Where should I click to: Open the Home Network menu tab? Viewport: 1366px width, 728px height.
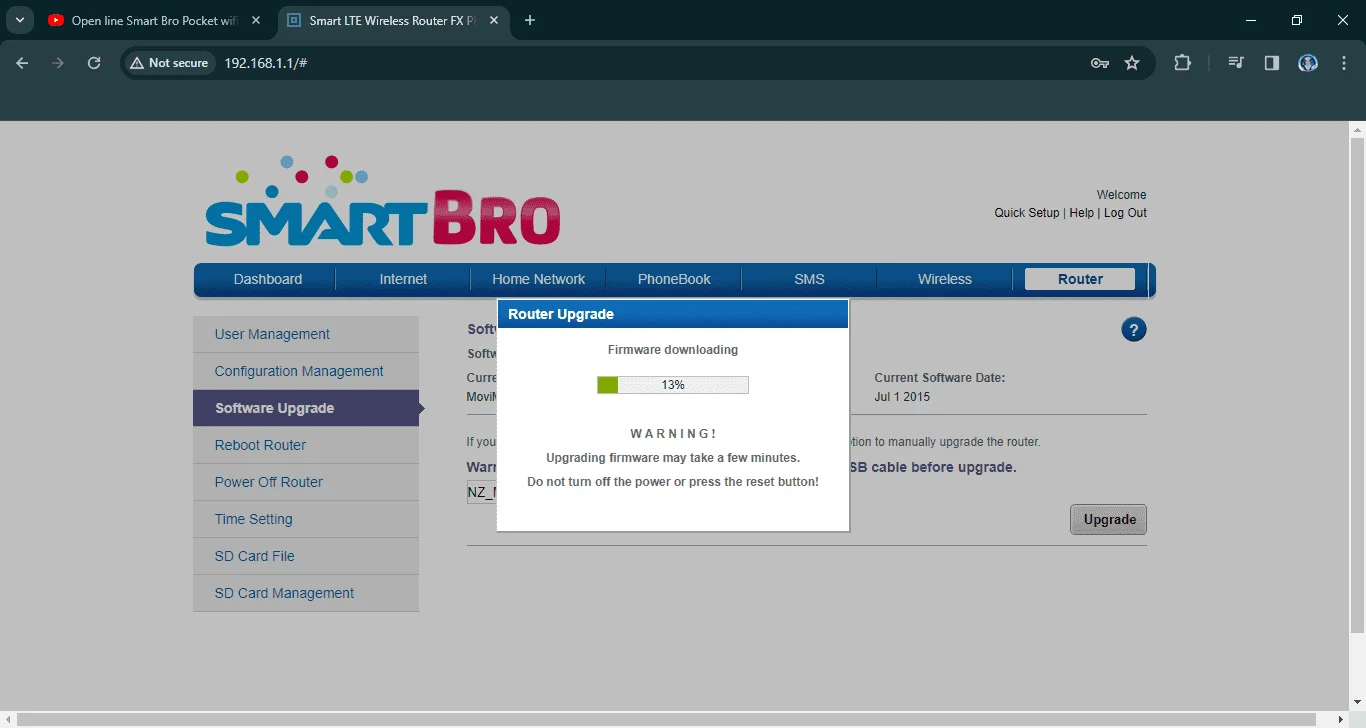pyautogui.click(x=539, y=279)
